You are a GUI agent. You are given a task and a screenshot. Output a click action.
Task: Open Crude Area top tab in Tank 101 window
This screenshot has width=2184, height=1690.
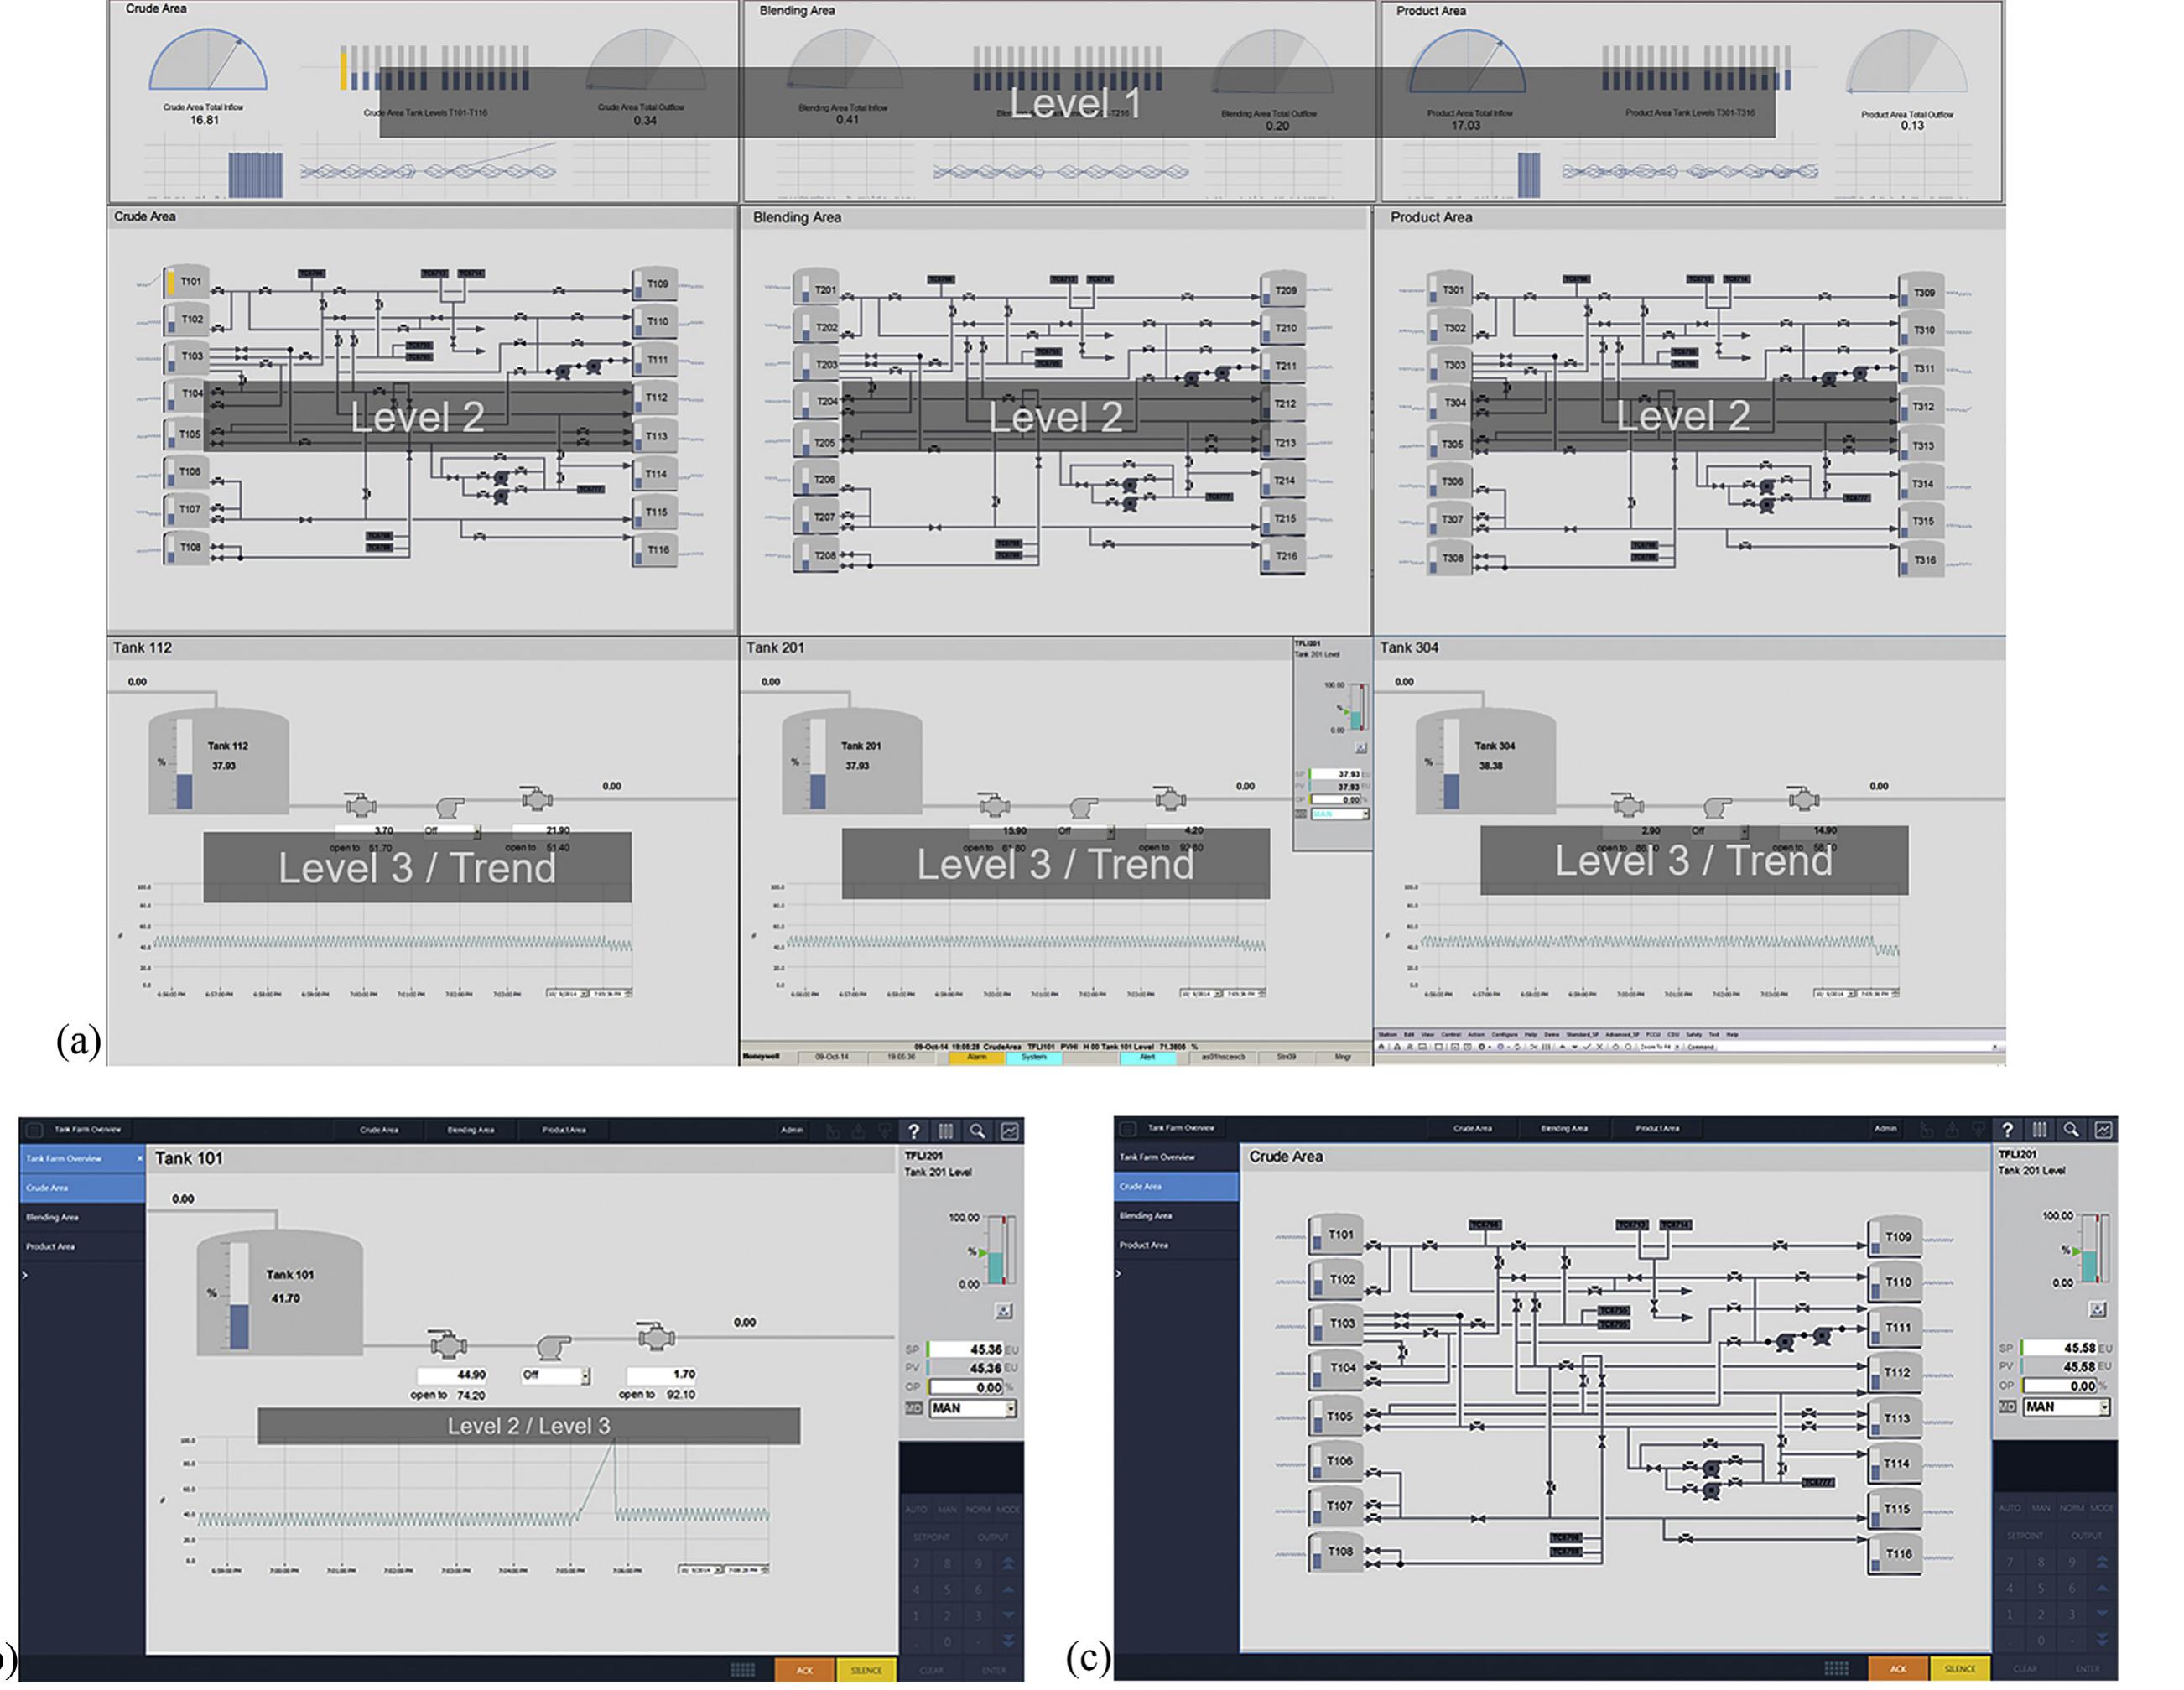379,1130
